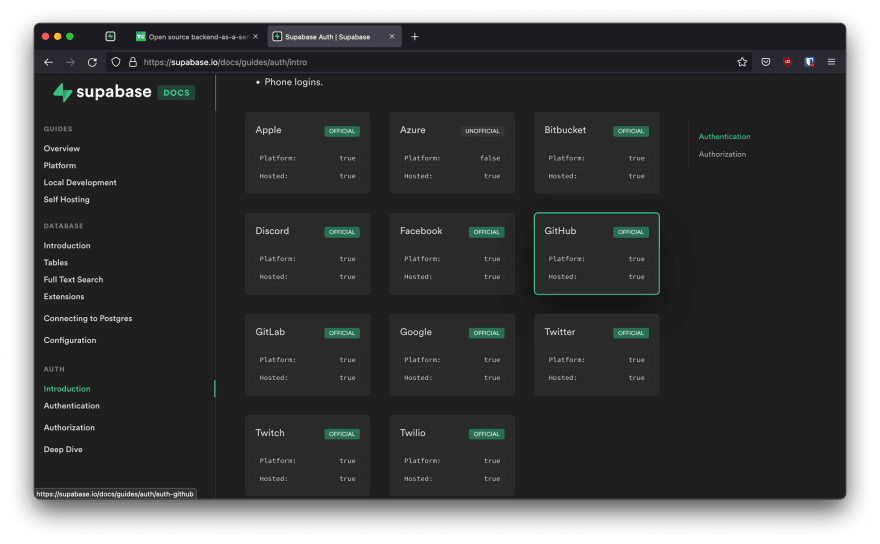The image size is (880, 544).
Task: Click the GUIDES sidebar heading
Action: (58, 129)
